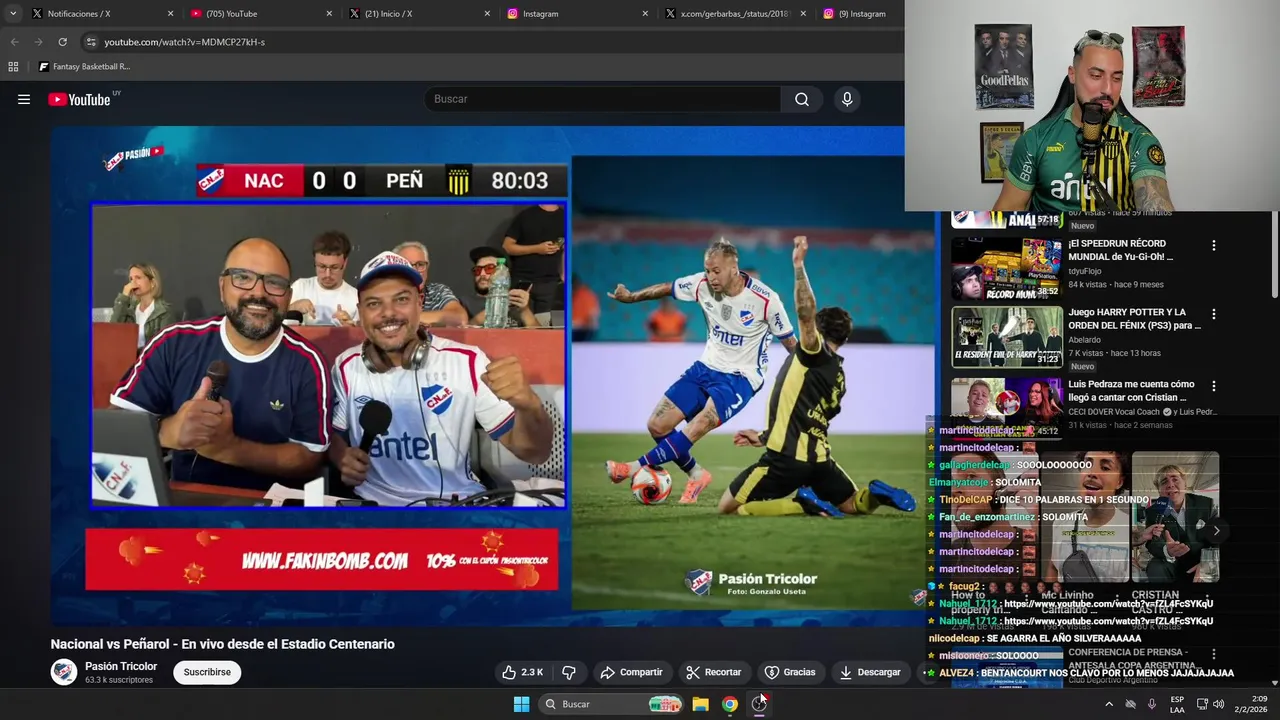
Task: Open the Yu-Gi-Oh speedrun récord thumbnail
Action: pos(1007,268)
